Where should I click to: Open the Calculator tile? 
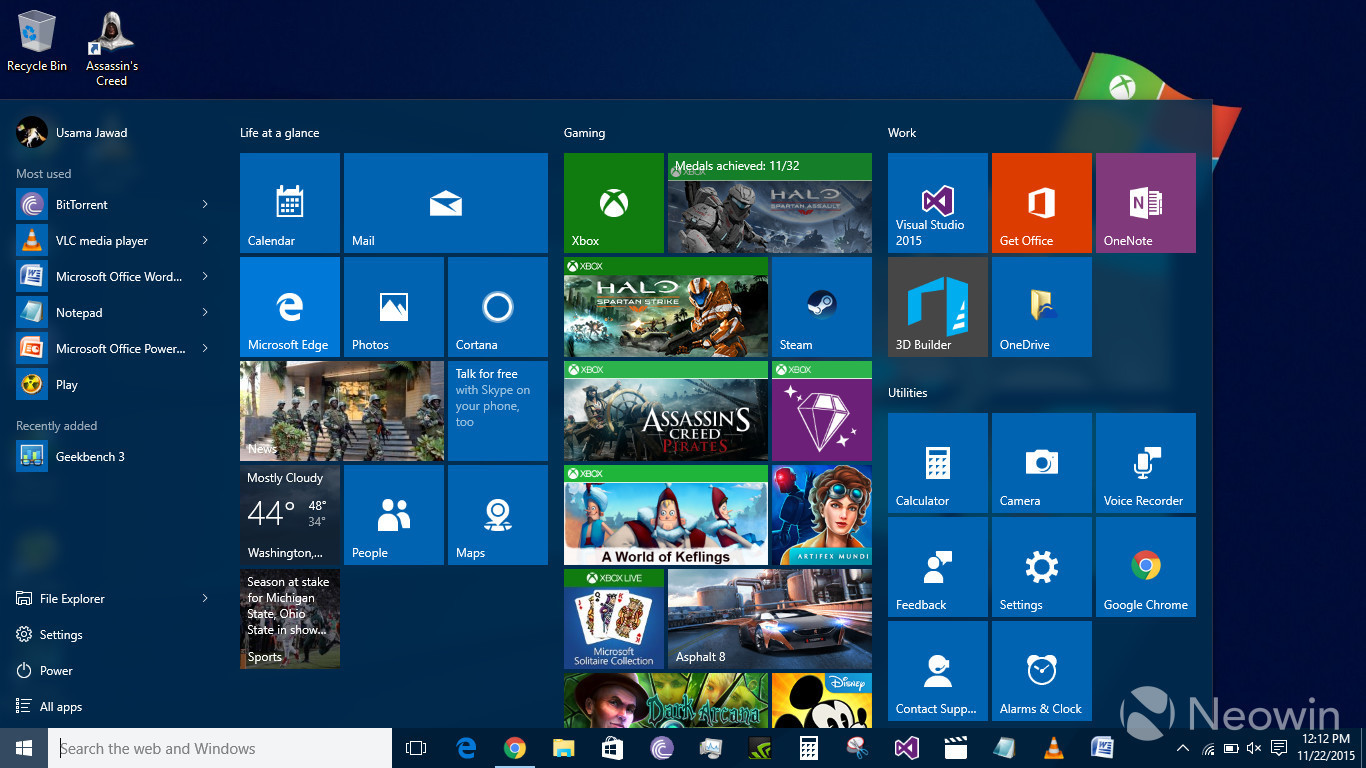(x=938, y=463)
